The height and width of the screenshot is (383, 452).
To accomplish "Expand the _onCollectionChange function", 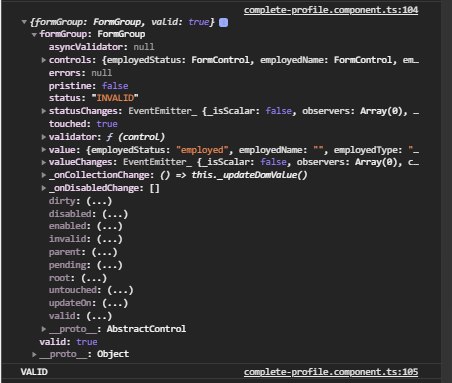I will (44, 175).
